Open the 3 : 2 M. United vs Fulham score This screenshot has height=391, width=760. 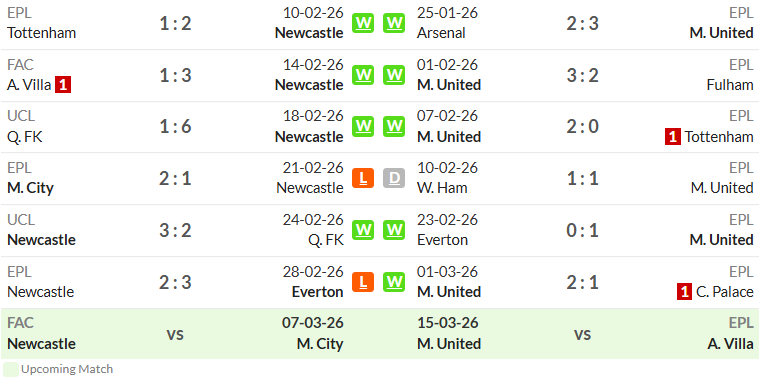(583, 75)
